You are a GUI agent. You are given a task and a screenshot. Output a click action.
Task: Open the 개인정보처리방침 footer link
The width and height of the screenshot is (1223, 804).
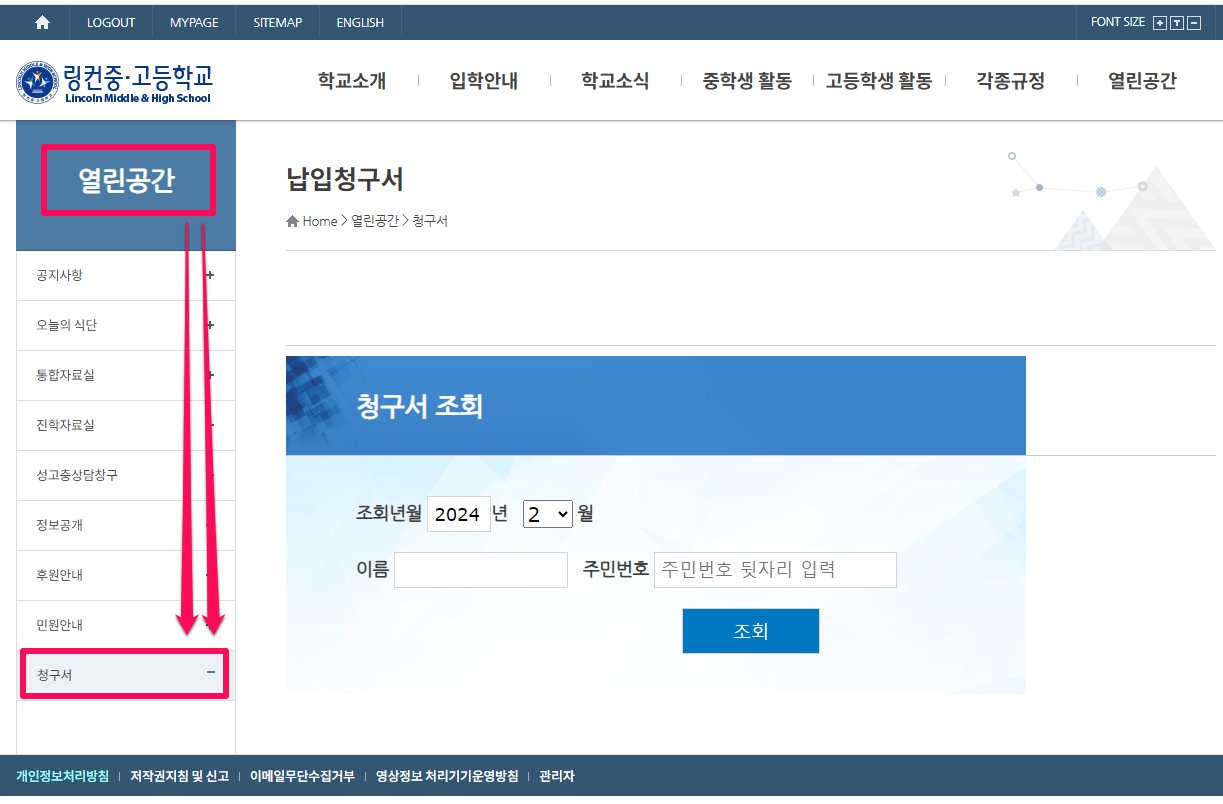click(x=62, y=776)
